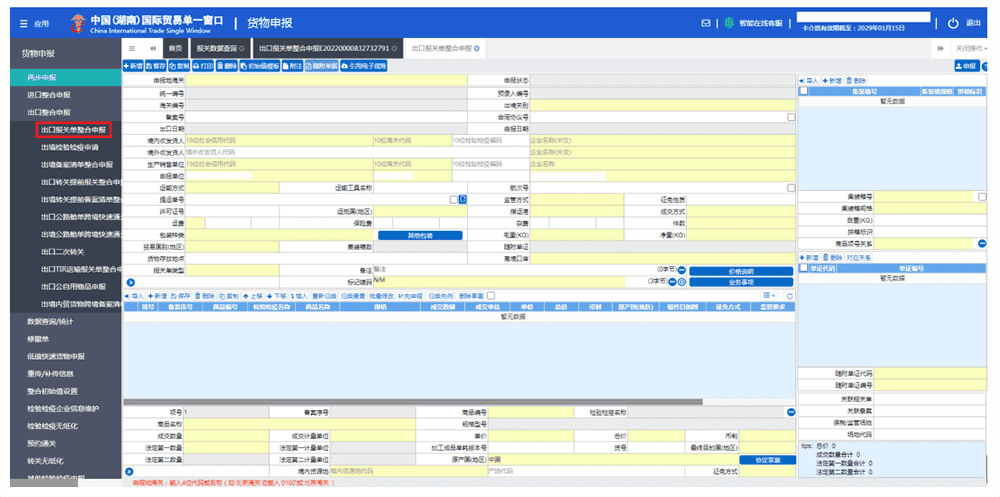Switch to the 报关数据查询 tab

pyautogui.click(x=218, y=48)
